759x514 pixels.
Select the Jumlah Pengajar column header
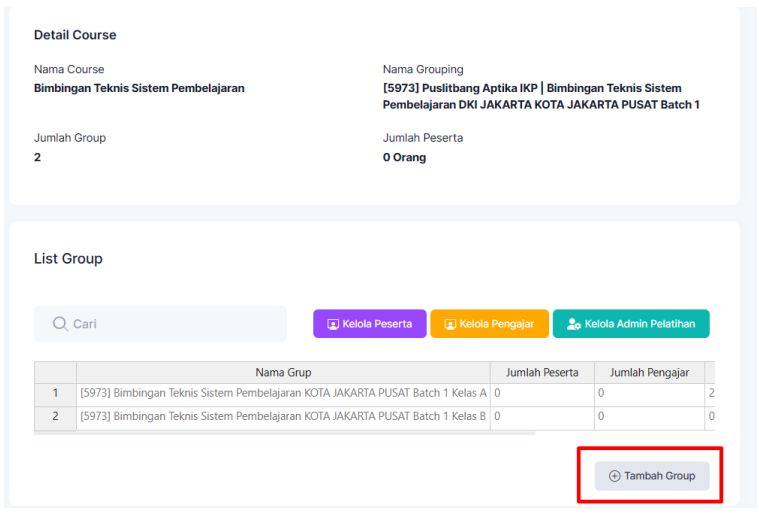pyautogui.click(x=648, y=373)
